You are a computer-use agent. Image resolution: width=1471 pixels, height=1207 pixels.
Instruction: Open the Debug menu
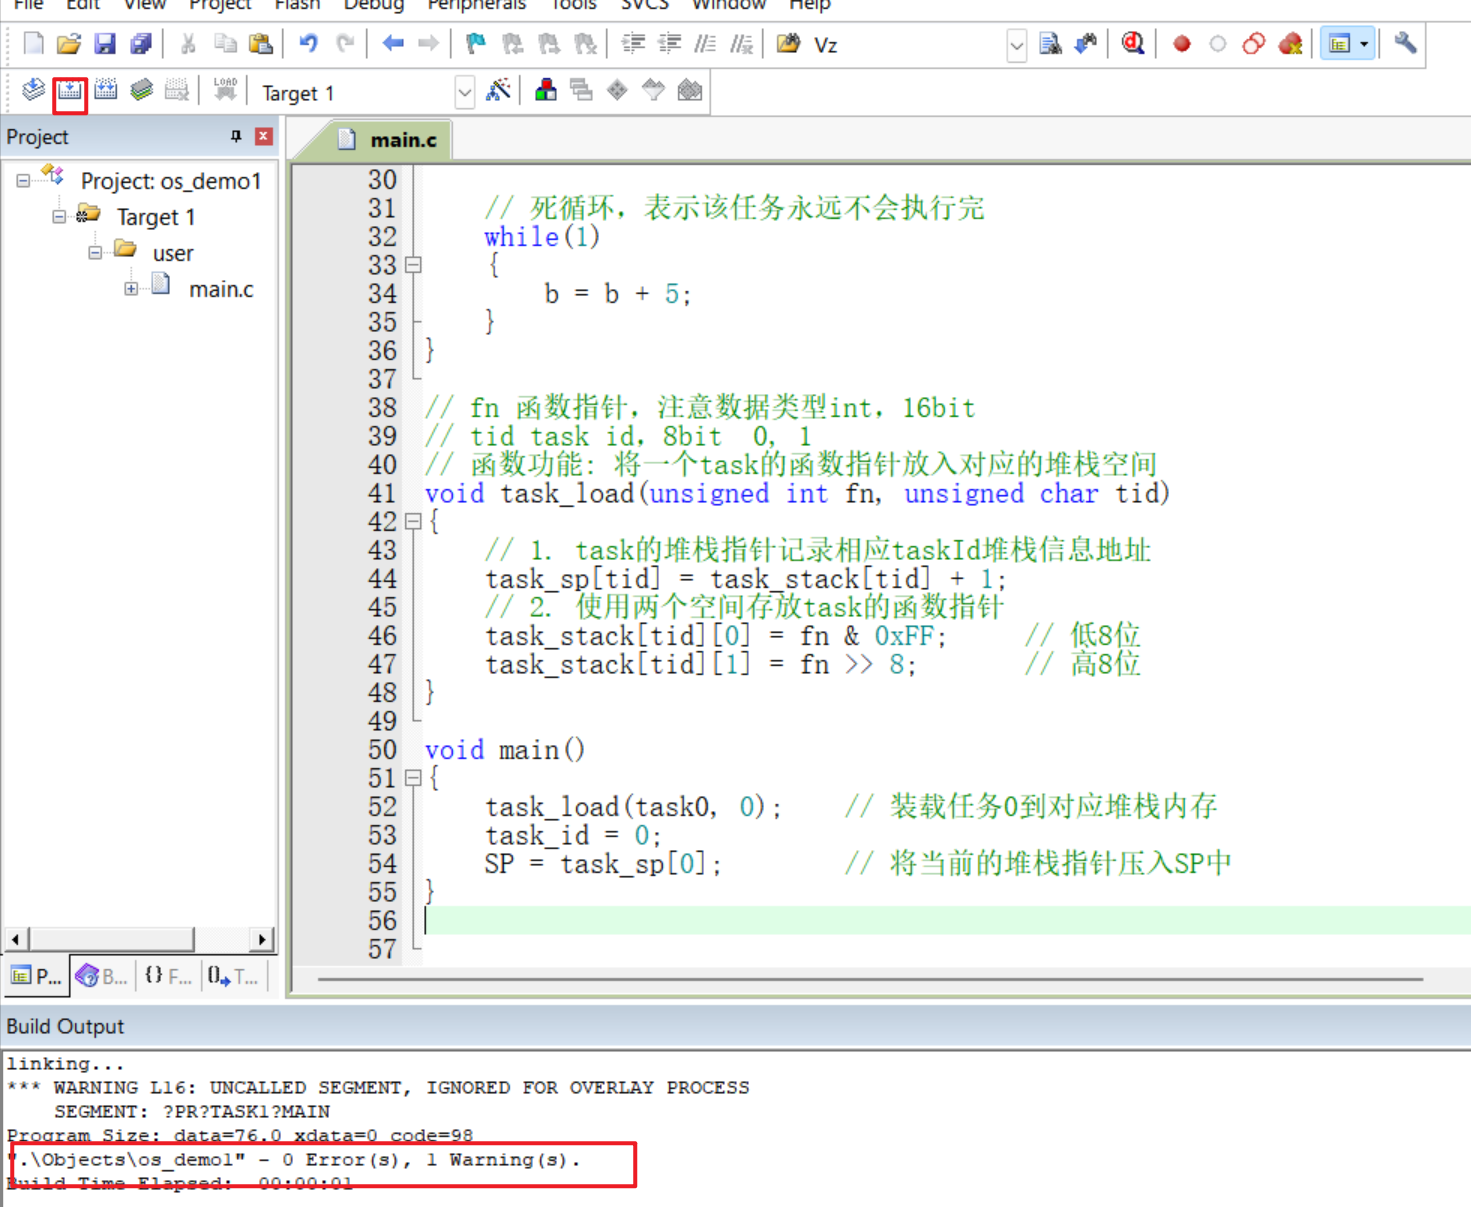(x=373, y=5)
